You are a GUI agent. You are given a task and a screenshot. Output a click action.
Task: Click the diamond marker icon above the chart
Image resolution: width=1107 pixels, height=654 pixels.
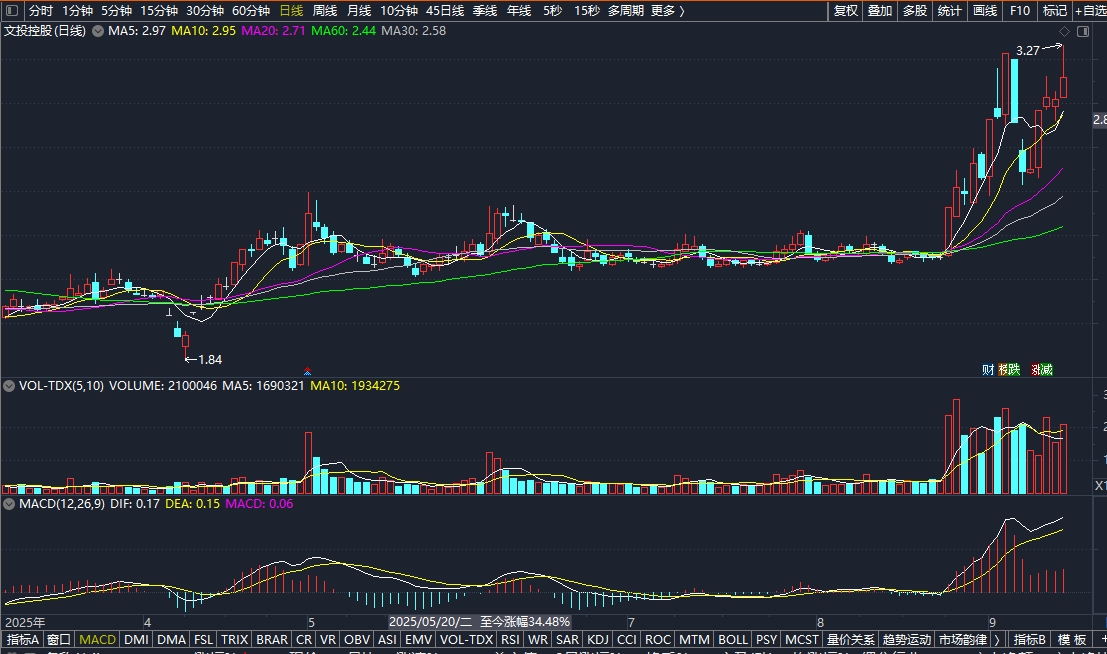coord(1065,31)
